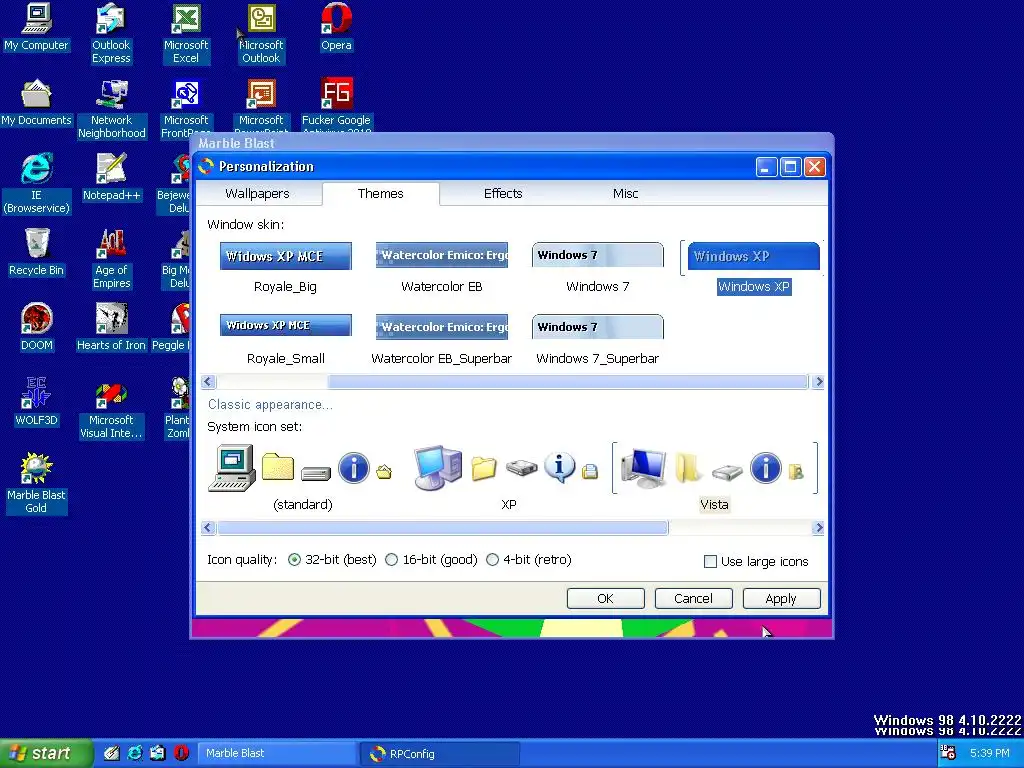The height and width of the screenshot is (768, 1024).
Task: Select the Royale_Big window skin
Action: [x=285, y=268]
